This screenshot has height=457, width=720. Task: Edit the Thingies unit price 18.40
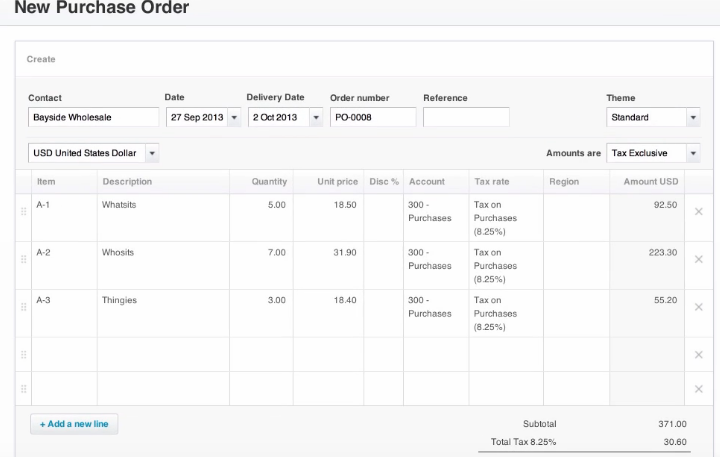328,313
